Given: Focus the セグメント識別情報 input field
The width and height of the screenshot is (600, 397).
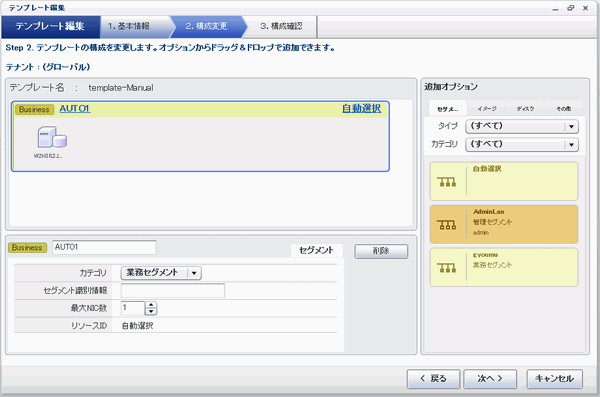Looking at the screenshot, I should coord(173,291).
